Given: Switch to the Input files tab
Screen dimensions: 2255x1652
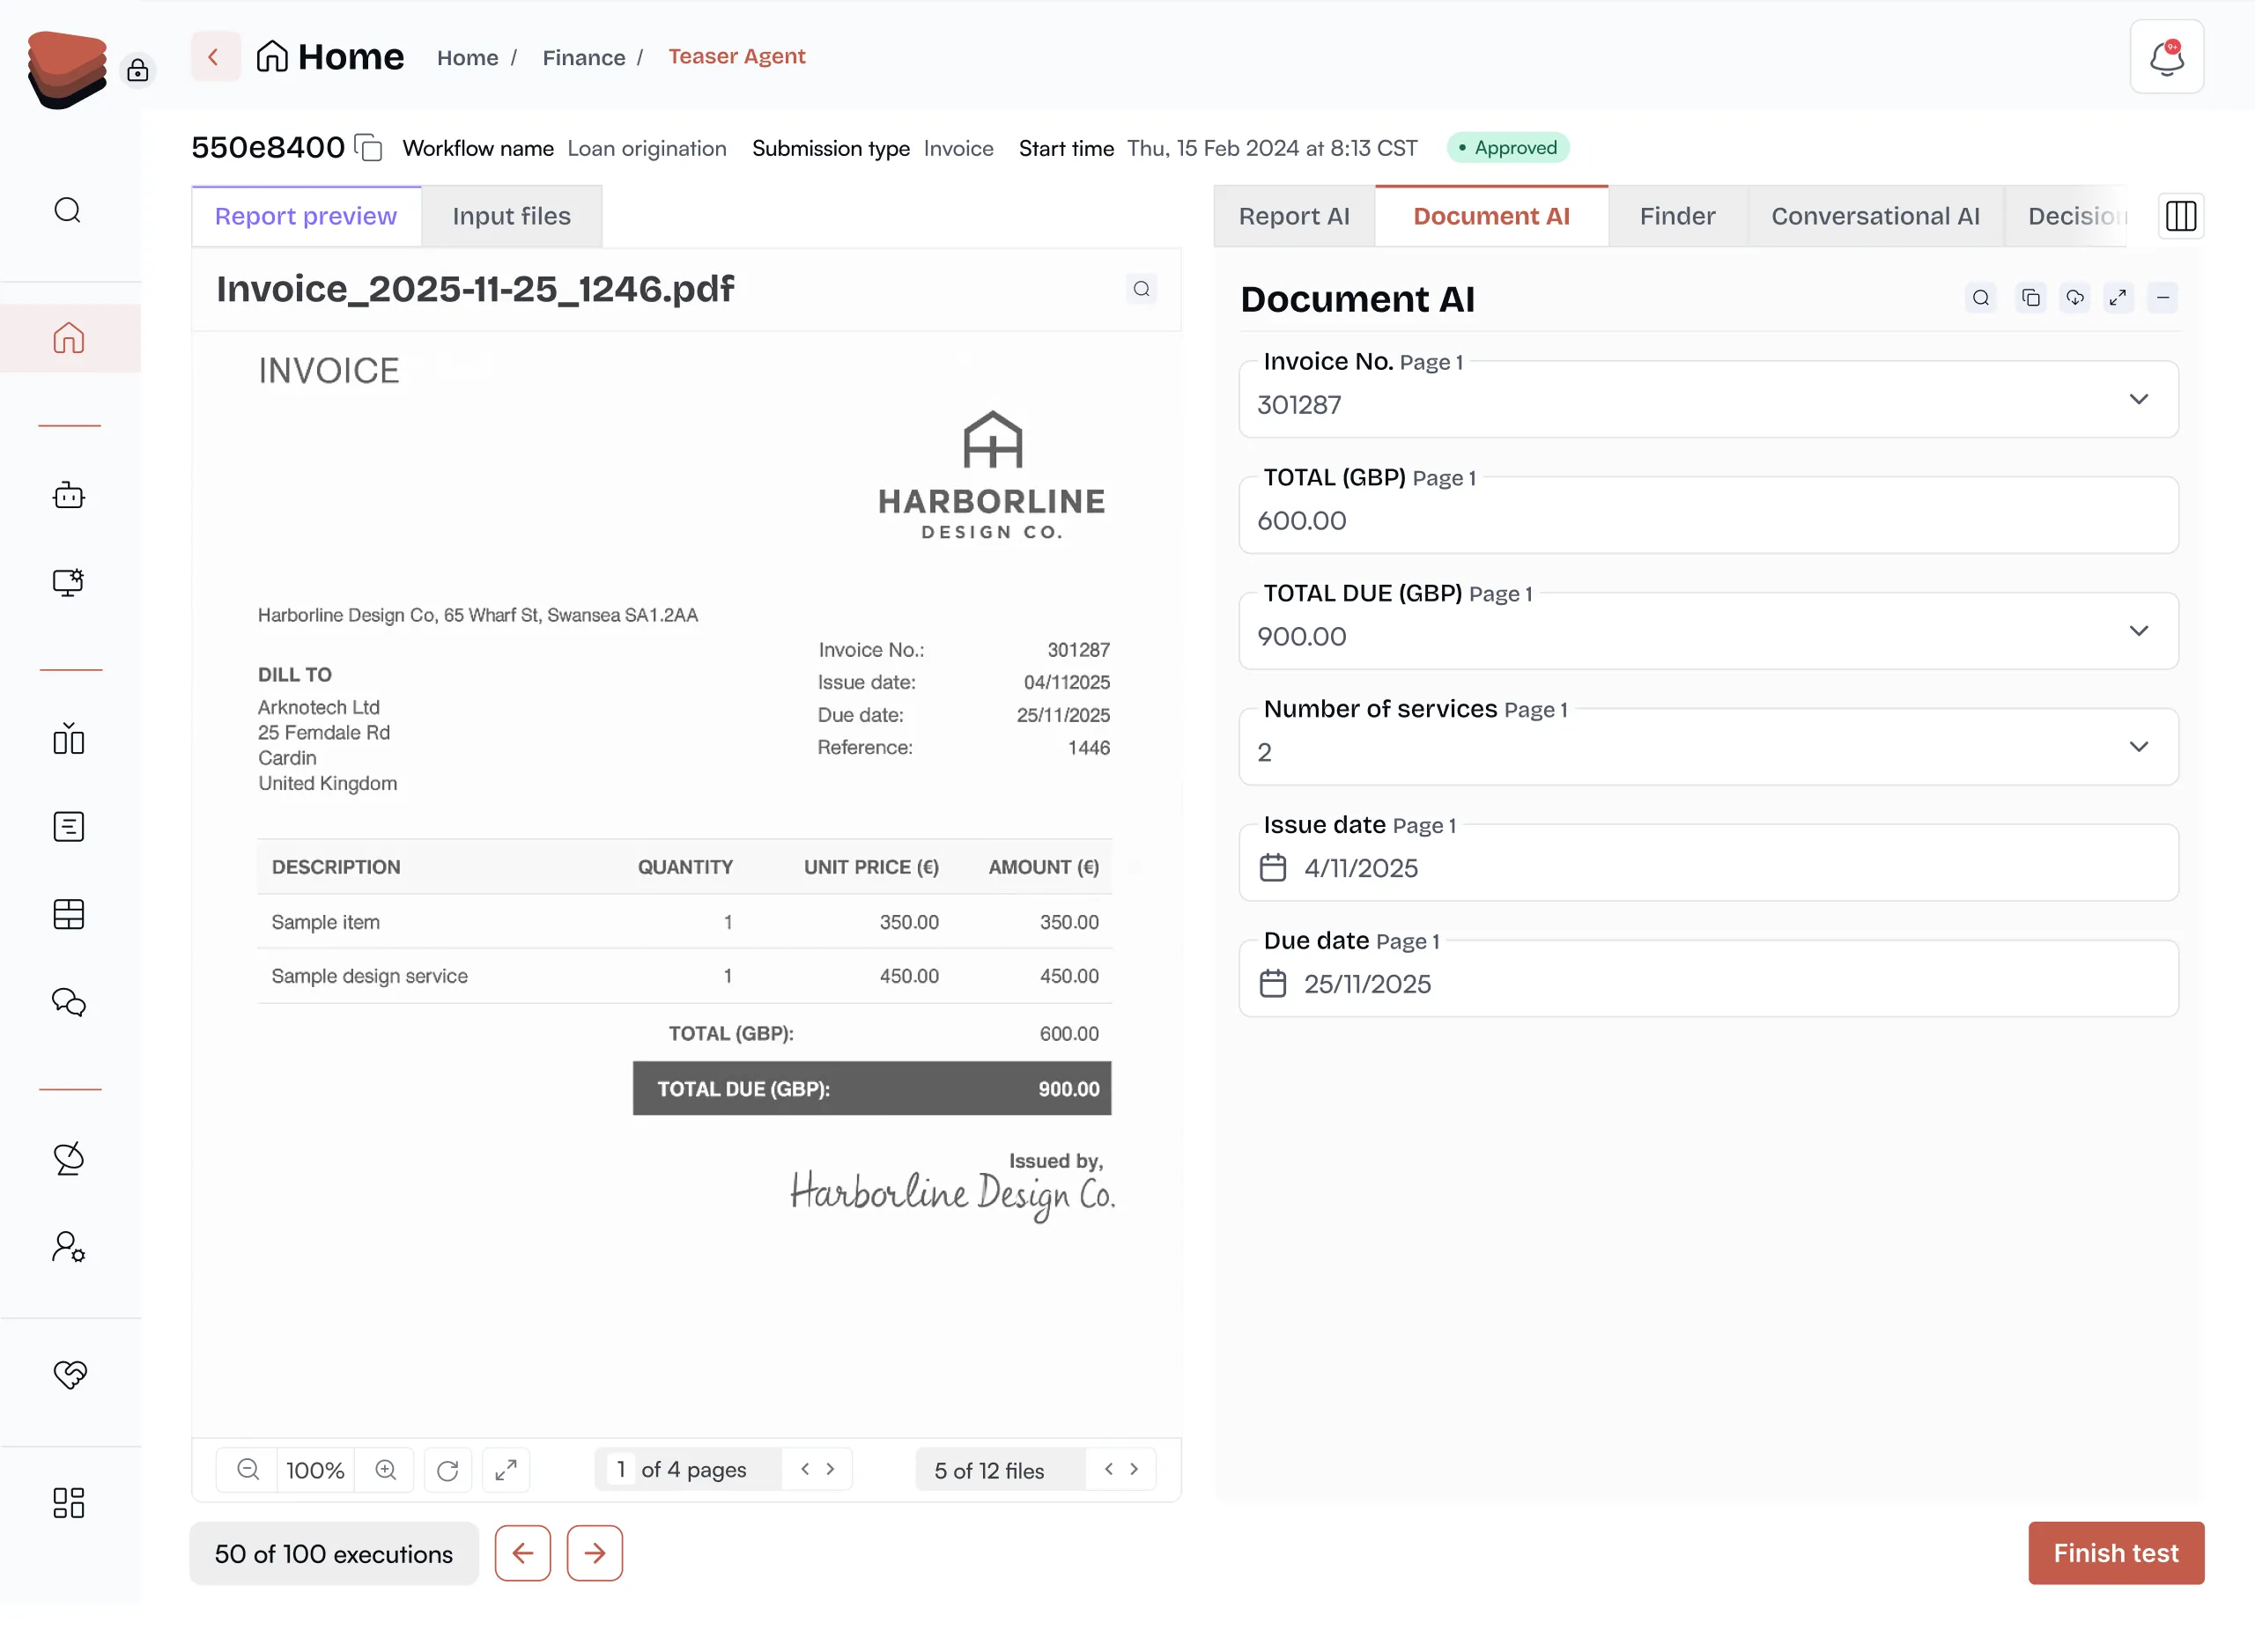Looking at the screenshot, I should click(511, 216).
